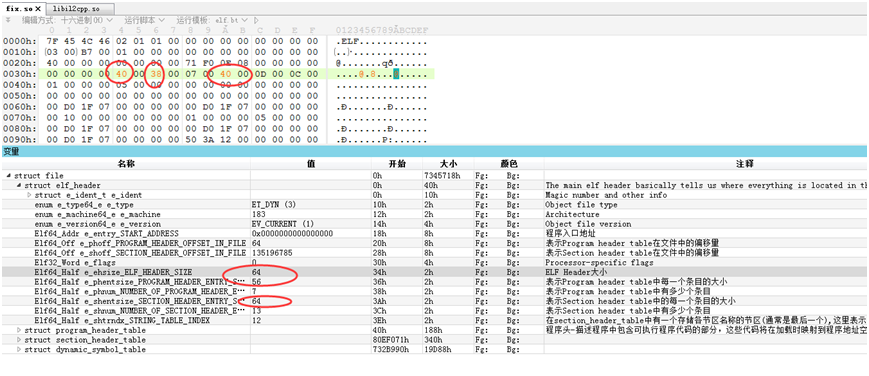
Task: Select the e_type row in variables
Action: pos(434,205)
